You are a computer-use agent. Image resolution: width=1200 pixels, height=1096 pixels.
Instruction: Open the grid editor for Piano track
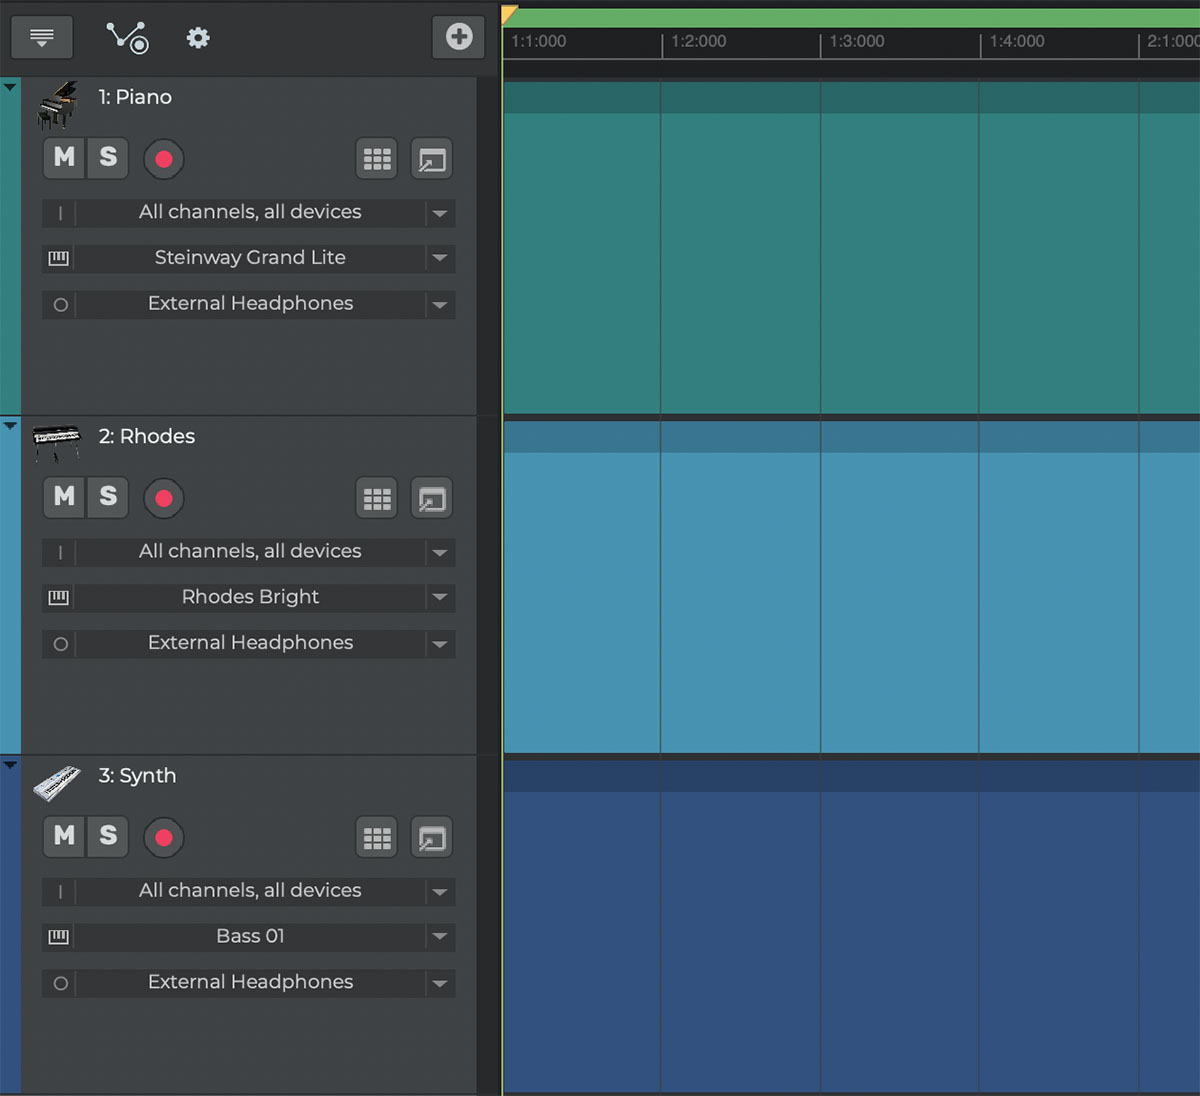pos(377,159)
